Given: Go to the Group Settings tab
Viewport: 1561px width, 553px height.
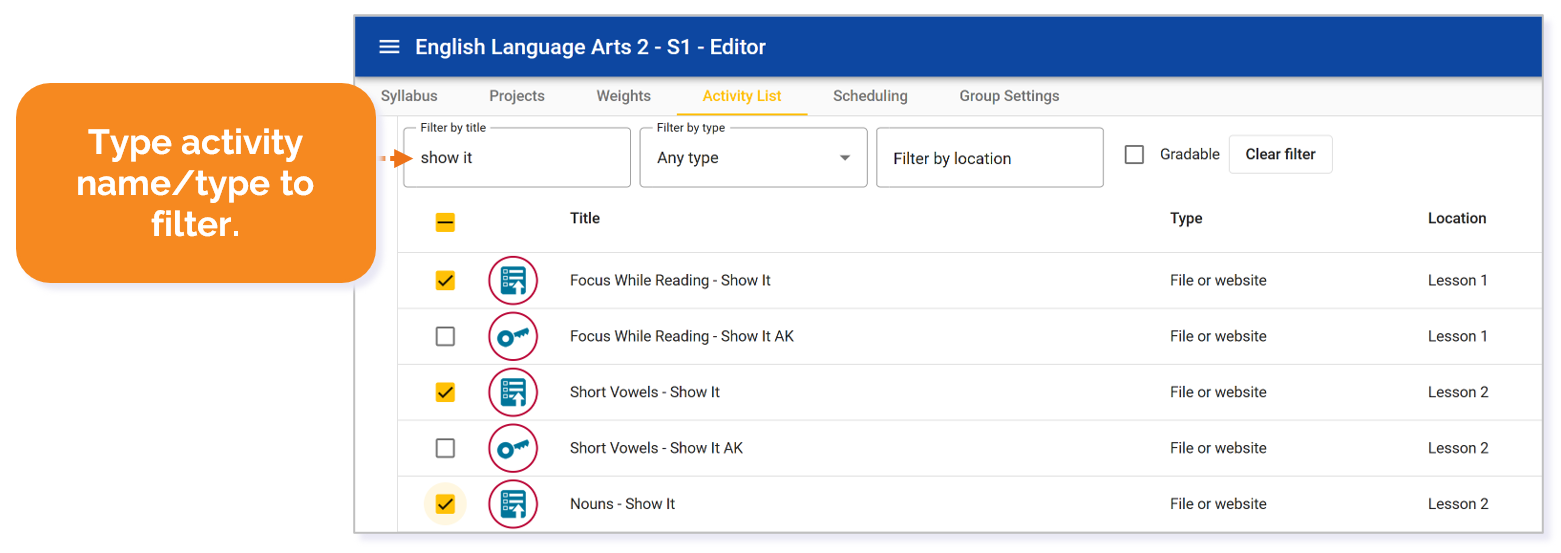Looking at the screenshot, I should coord(1009,96).
